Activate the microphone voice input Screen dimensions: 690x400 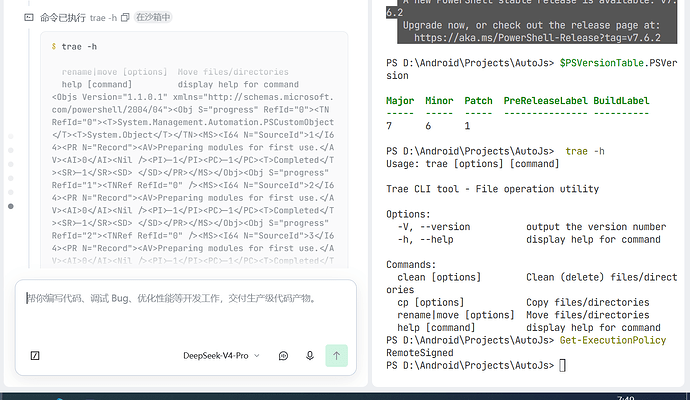(310, 356)
